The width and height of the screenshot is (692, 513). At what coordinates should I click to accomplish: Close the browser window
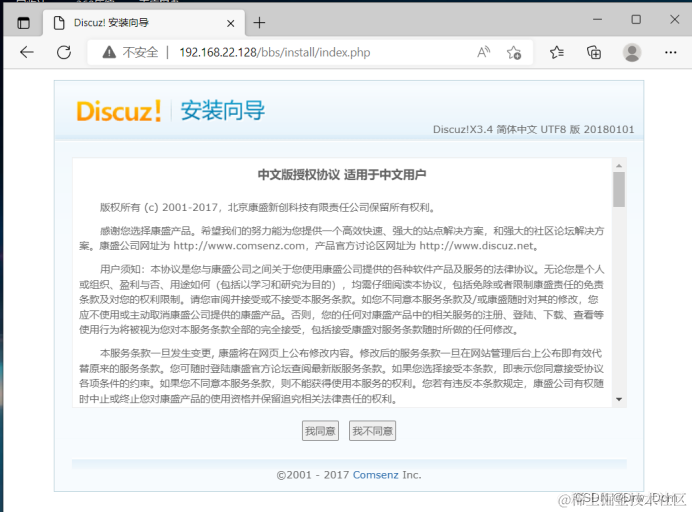(x=674, y=19)
